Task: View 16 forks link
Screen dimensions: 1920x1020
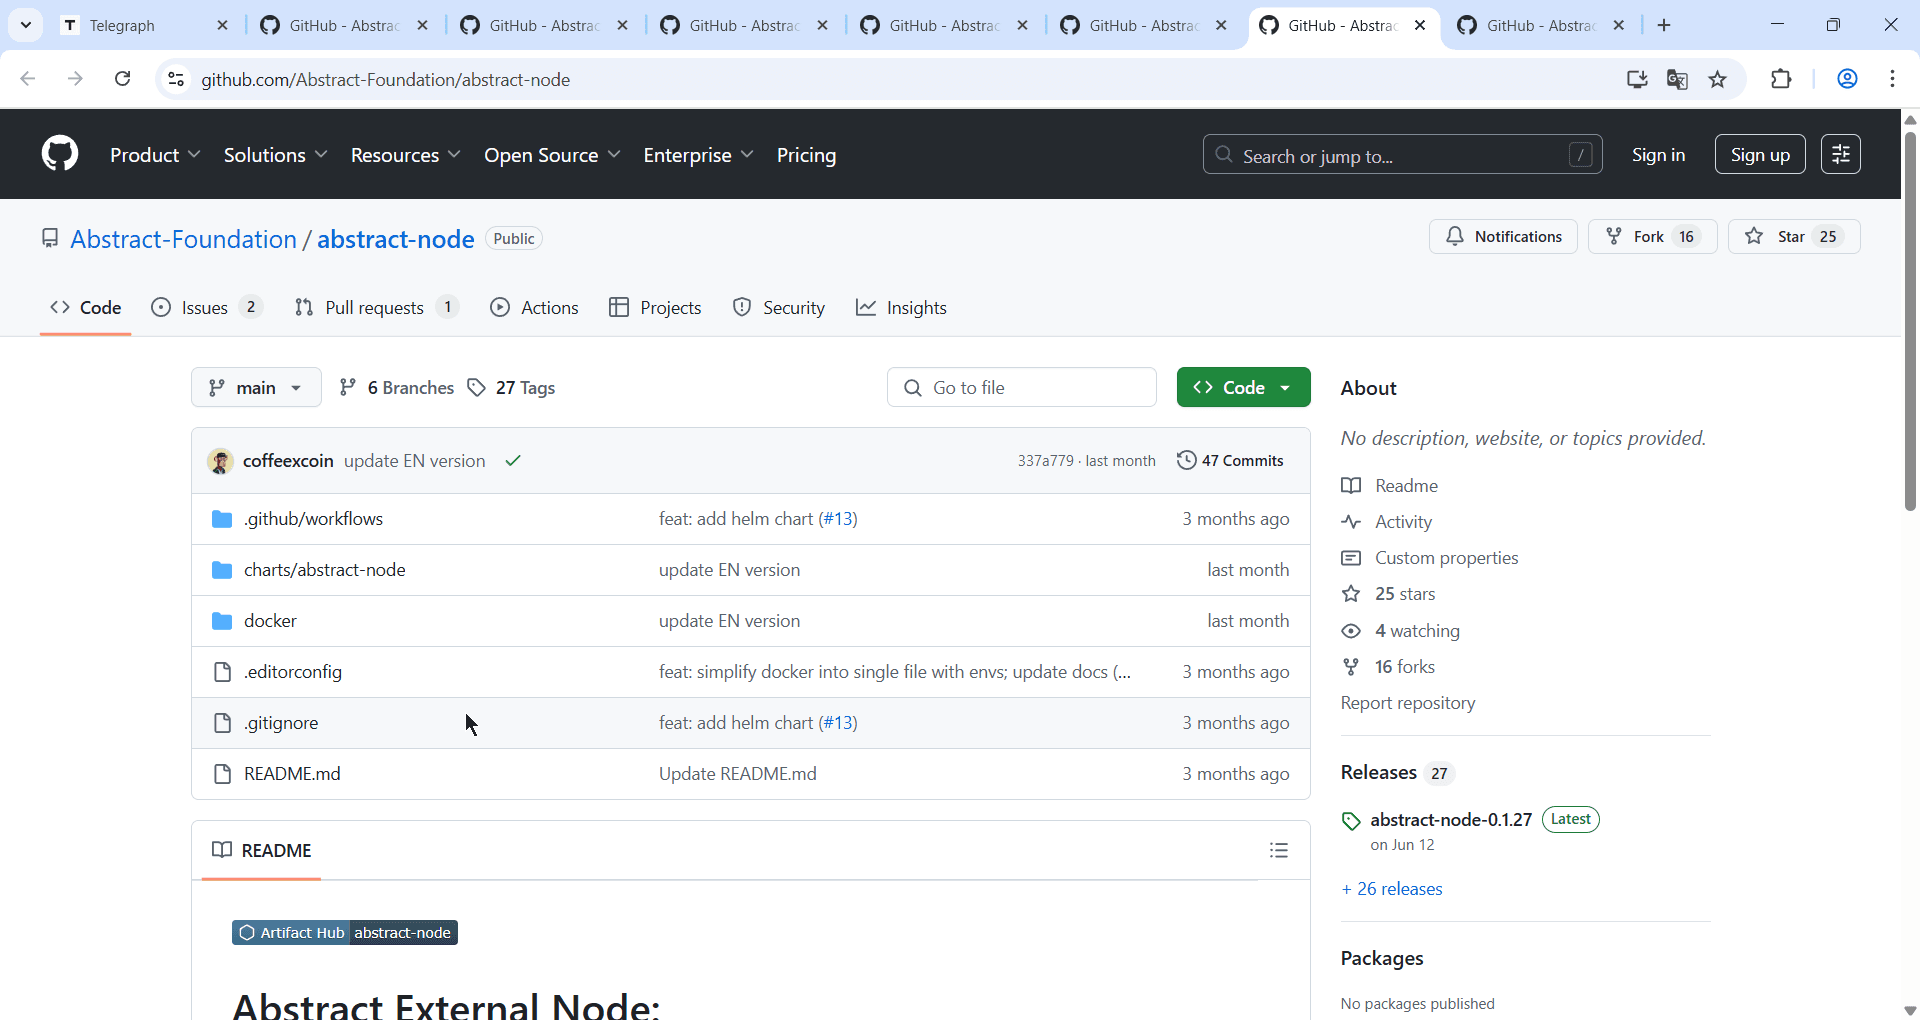Action: pos(1388,667)
